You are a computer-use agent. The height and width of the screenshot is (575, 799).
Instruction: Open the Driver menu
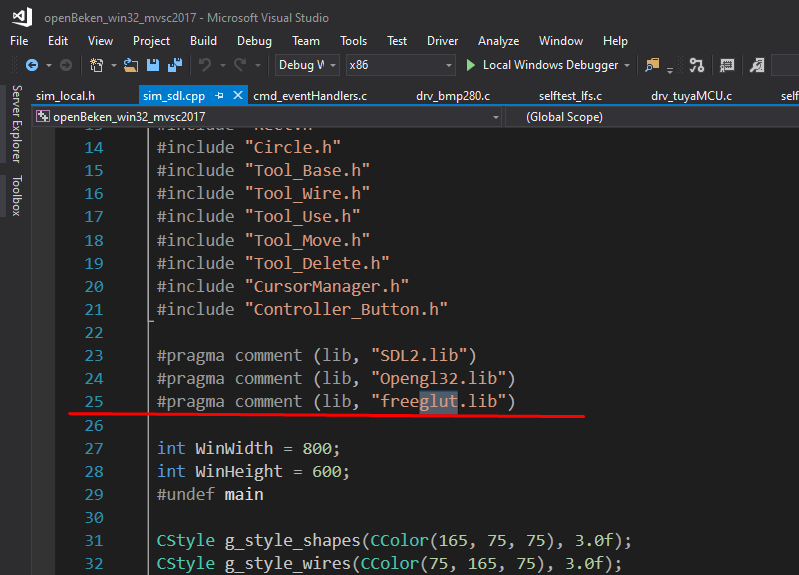[x=442, y=41]
